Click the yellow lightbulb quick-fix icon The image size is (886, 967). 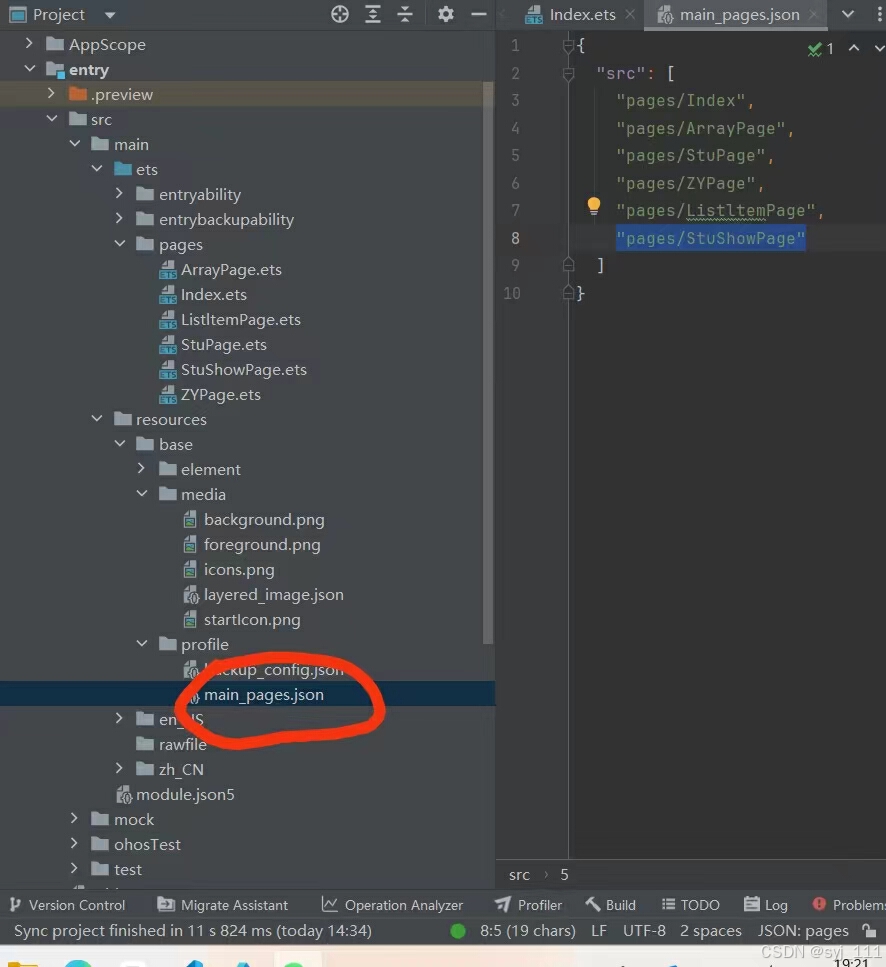coord(593,206)
